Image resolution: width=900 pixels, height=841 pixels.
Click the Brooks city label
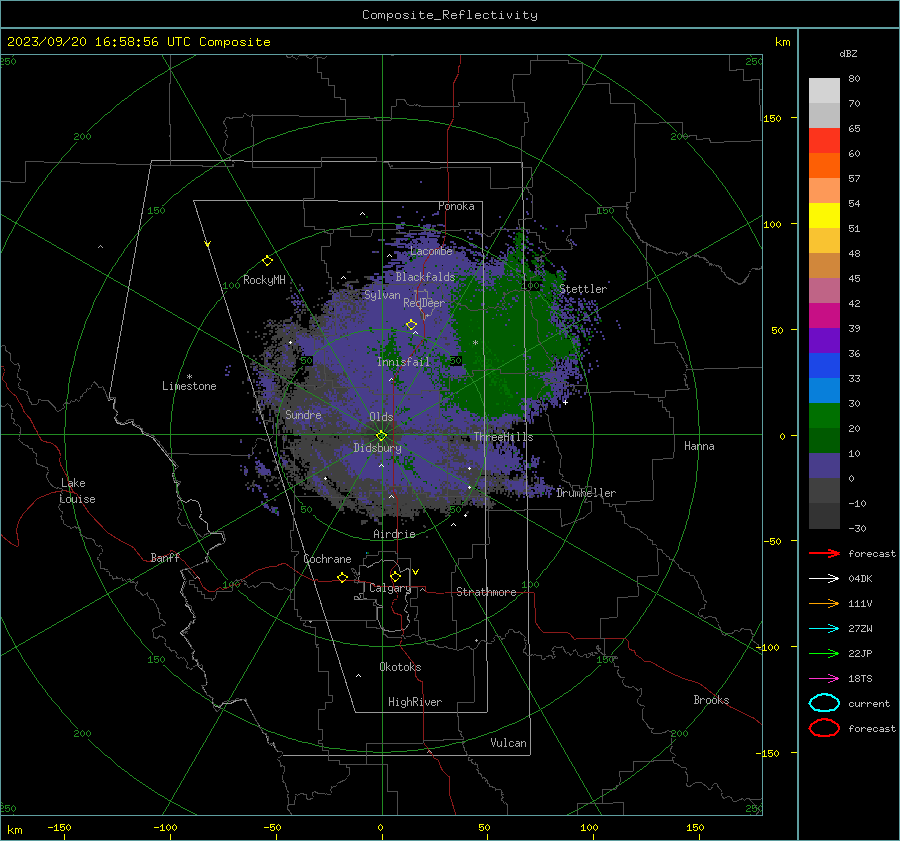(711, 700)
